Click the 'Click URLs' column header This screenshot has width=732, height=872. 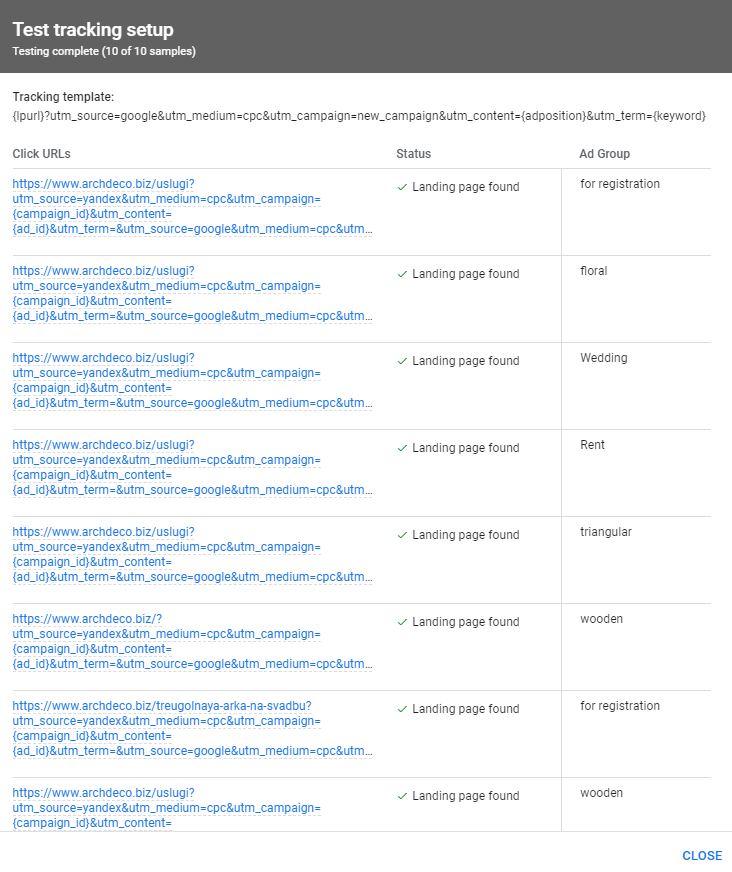coord(39,154)
